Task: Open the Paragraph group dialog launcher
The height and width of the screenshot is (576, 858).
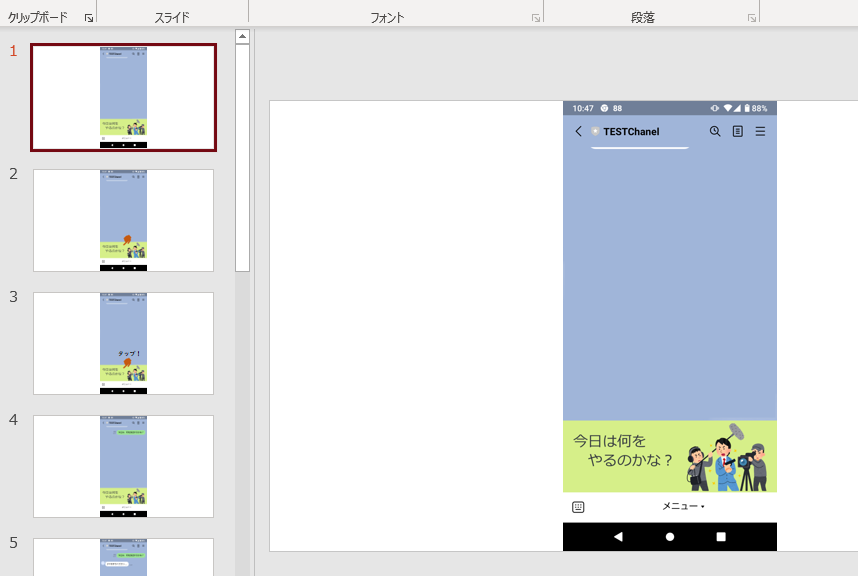Action: tap(752, 18)
